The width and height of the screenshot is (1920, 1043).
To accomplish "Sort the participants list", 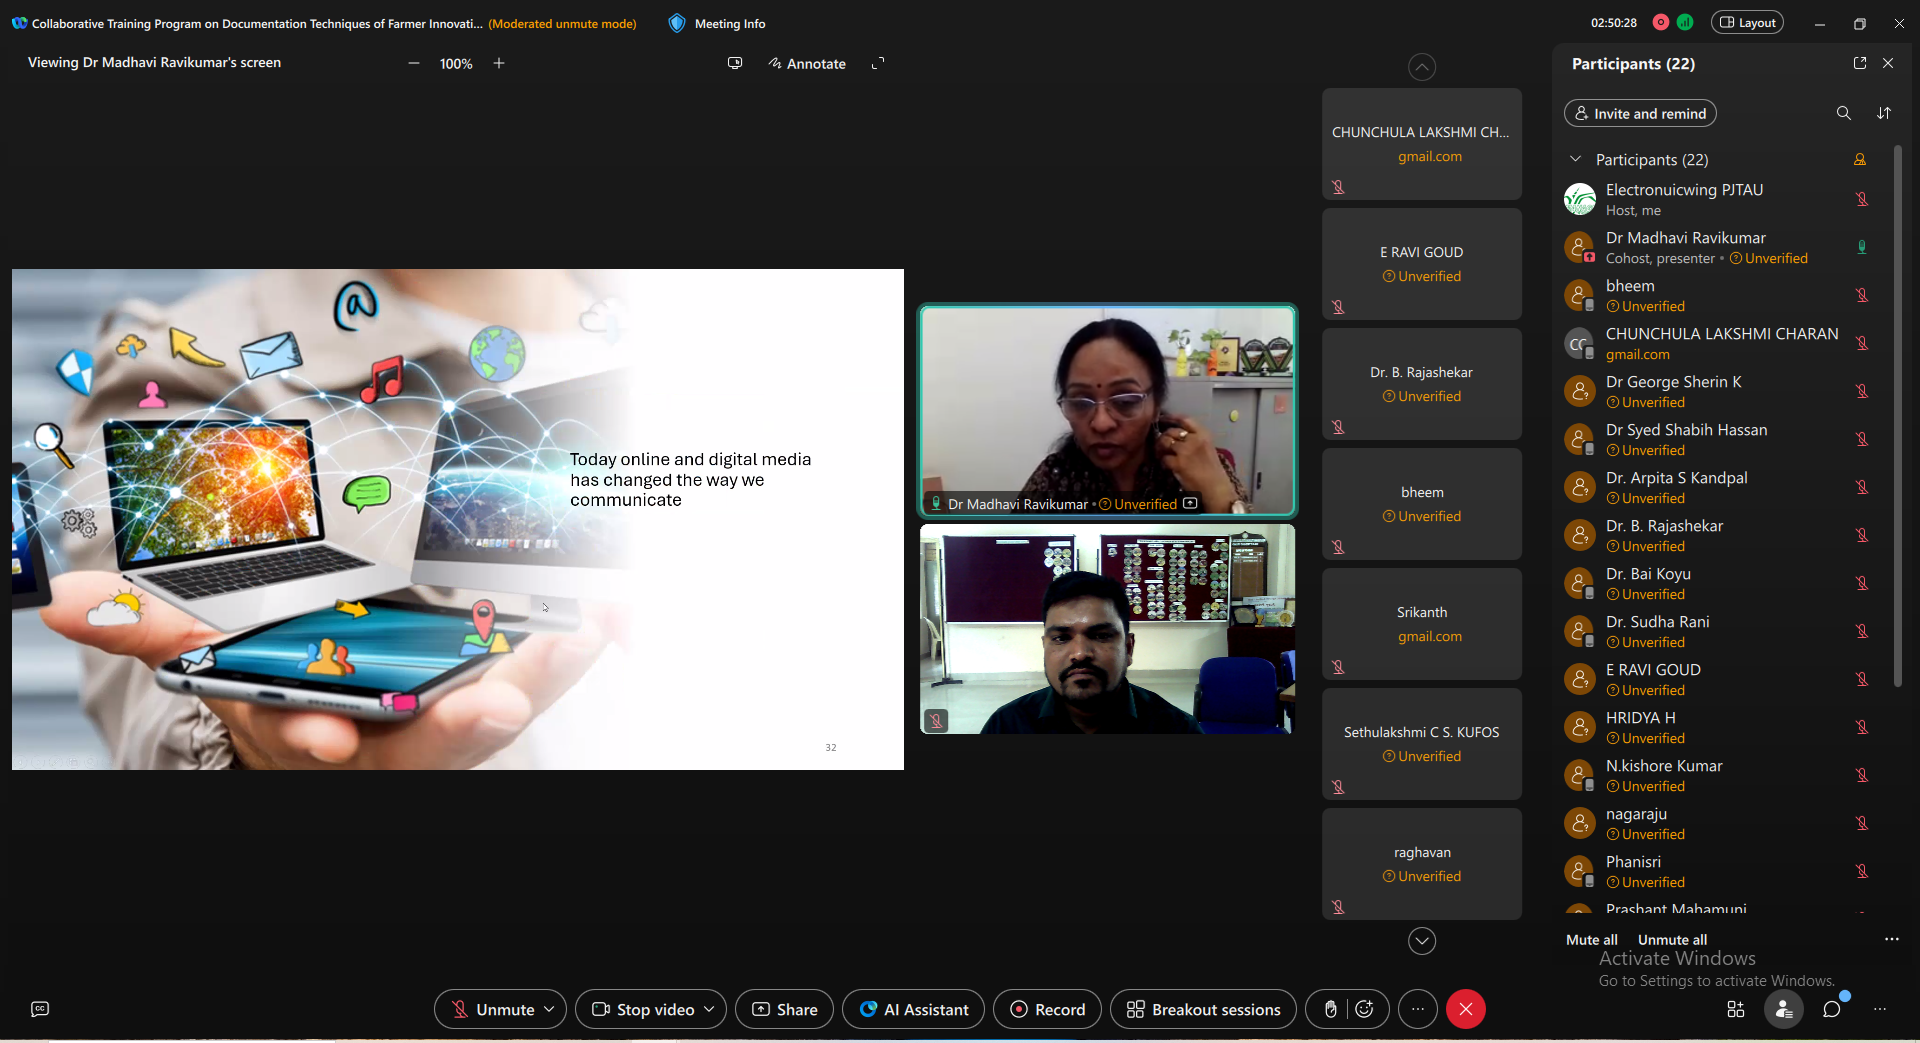I will point(1884,113).
